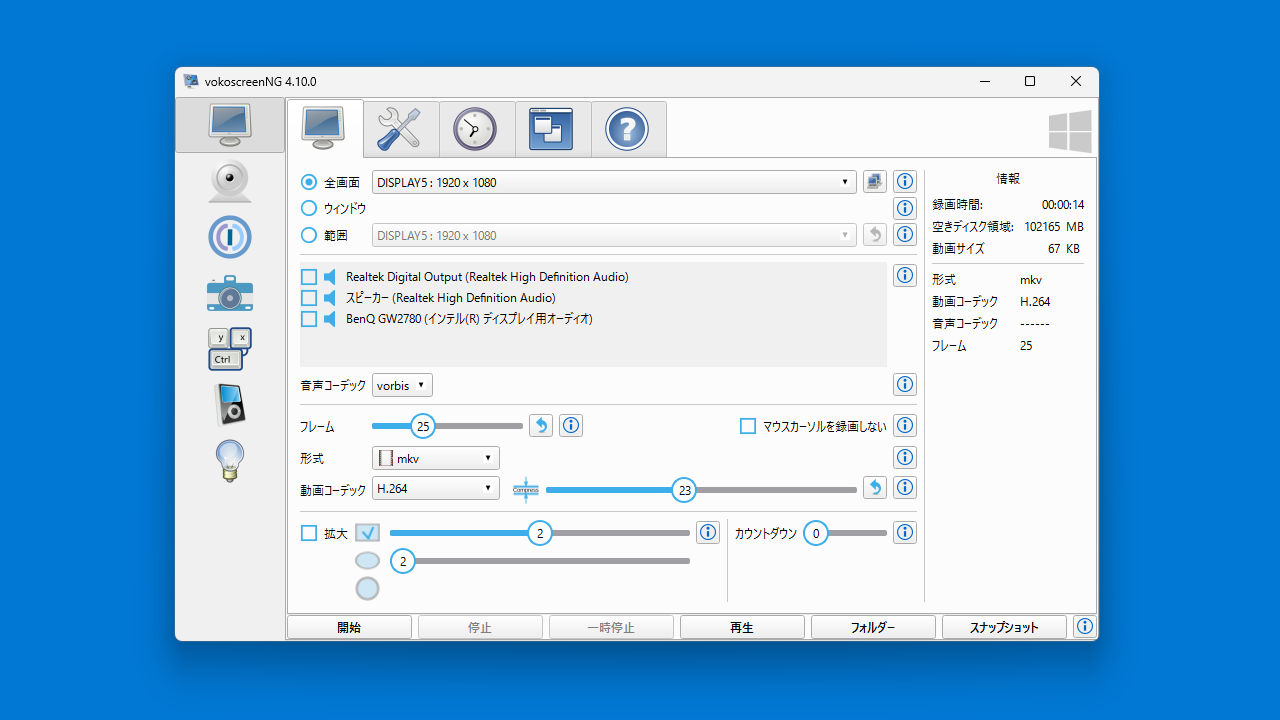The image size is (1280, 720).
Task: Click the 開始 button
Action: [x=349, y=628]
